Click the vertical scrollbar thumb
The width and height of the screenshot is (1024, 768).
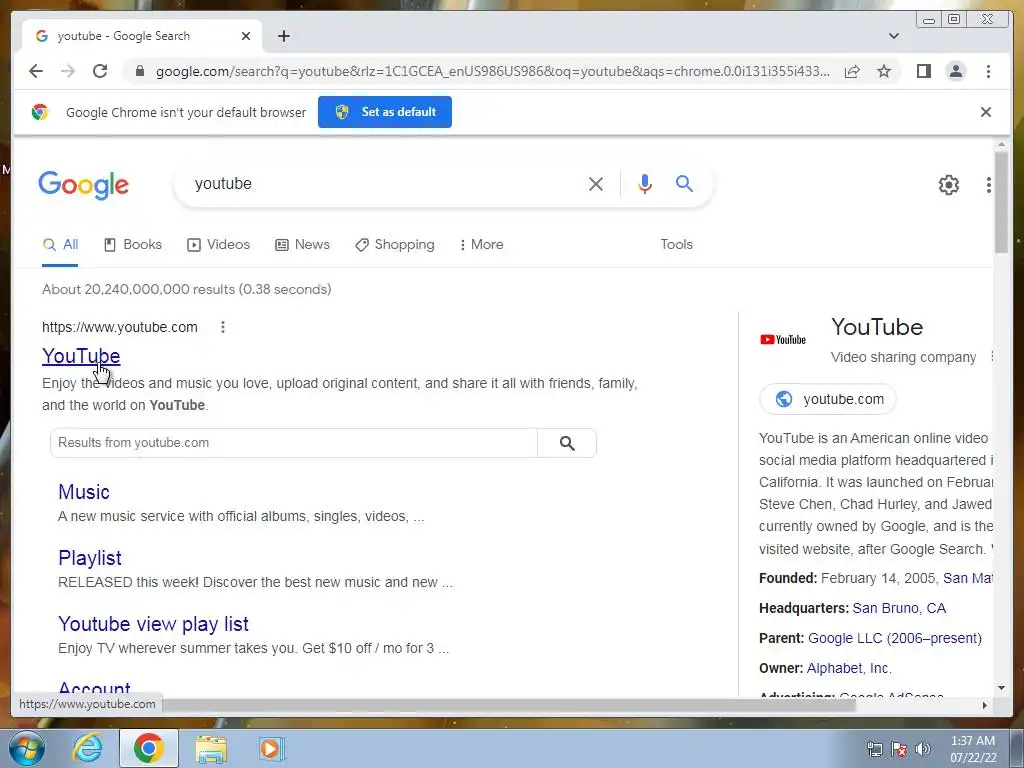[1001, 202]
